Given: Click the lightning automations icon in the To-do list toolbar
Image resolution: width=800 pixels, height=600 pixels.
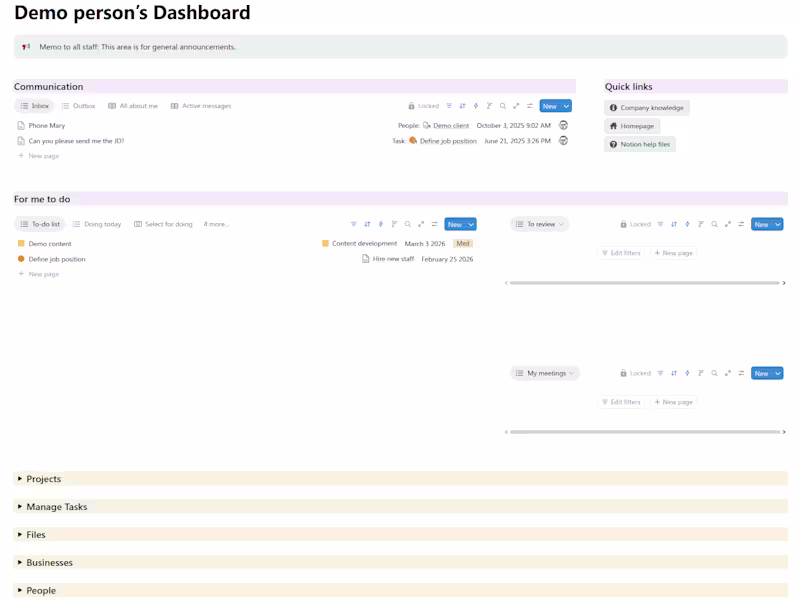Looking at the screenshot, I should pyautogui.click(x=381, y=224).
